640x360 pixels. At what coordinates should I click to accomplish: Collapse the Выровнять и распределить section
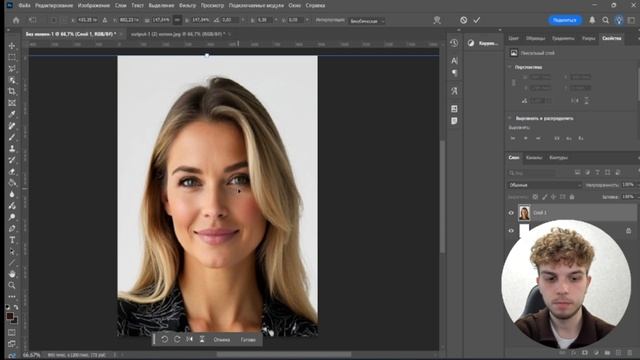coord(510,118)
